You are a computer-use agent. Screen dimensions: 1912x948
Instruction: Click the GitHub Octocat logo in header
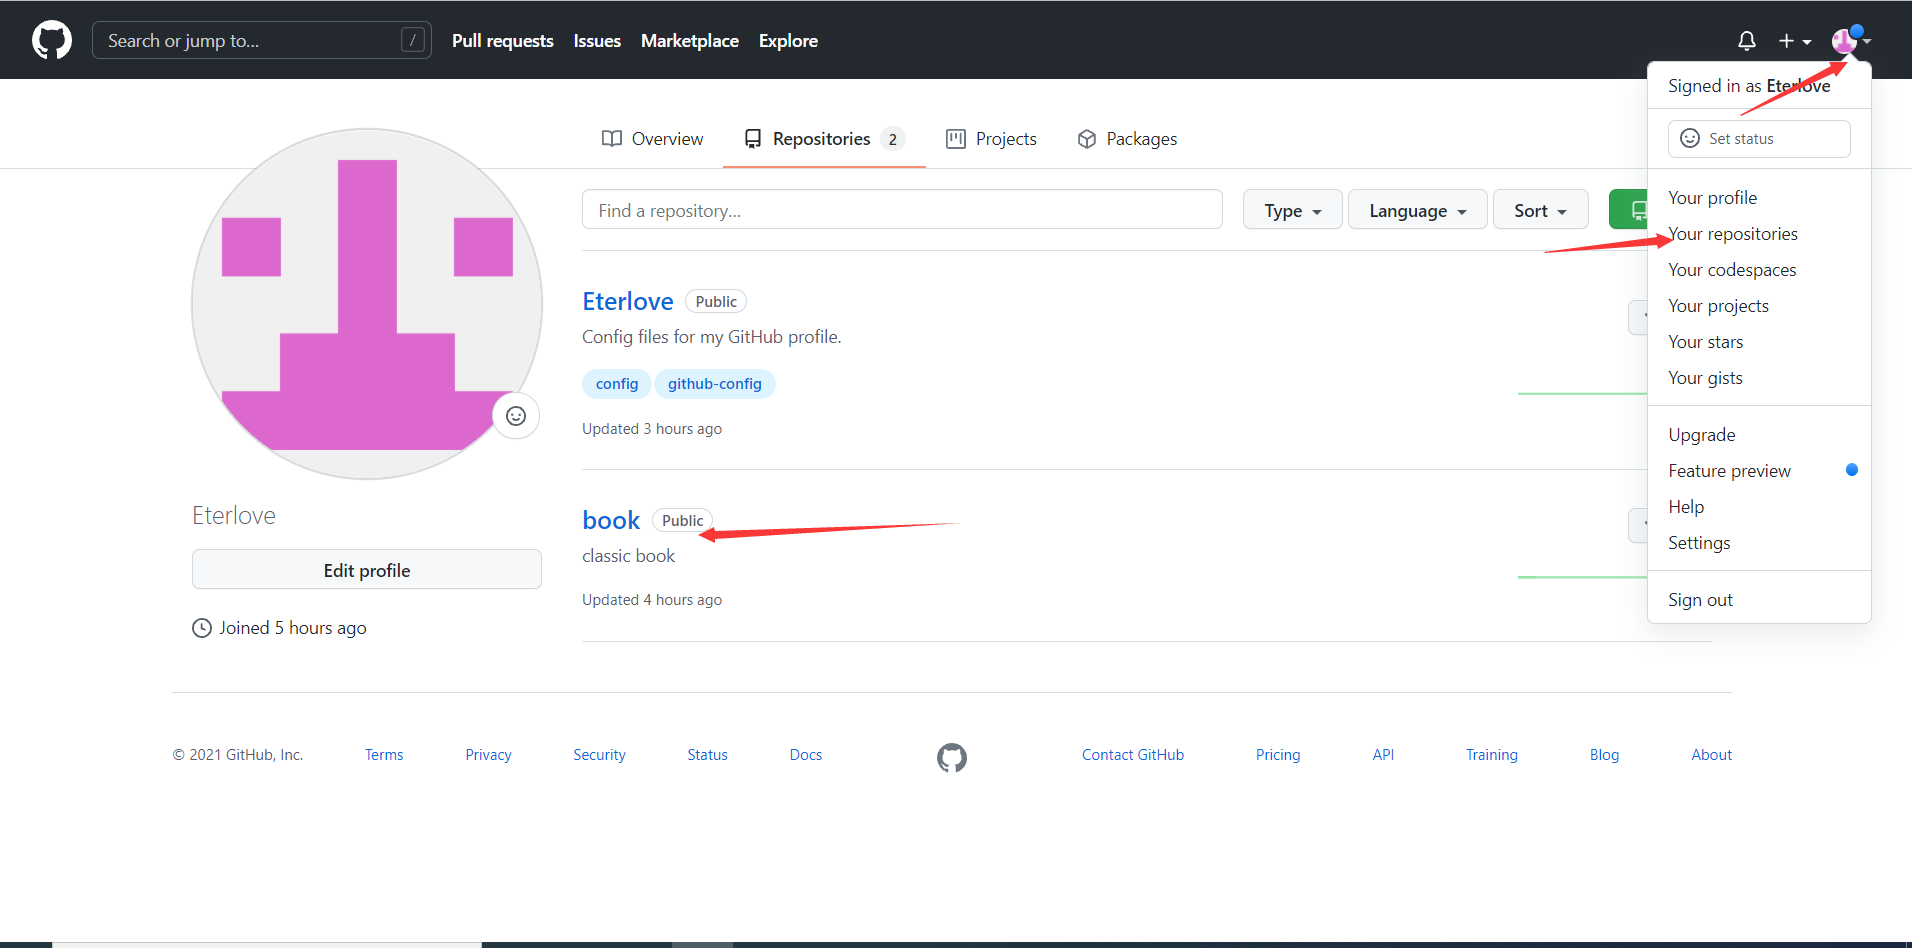click(x=52, y=40)
